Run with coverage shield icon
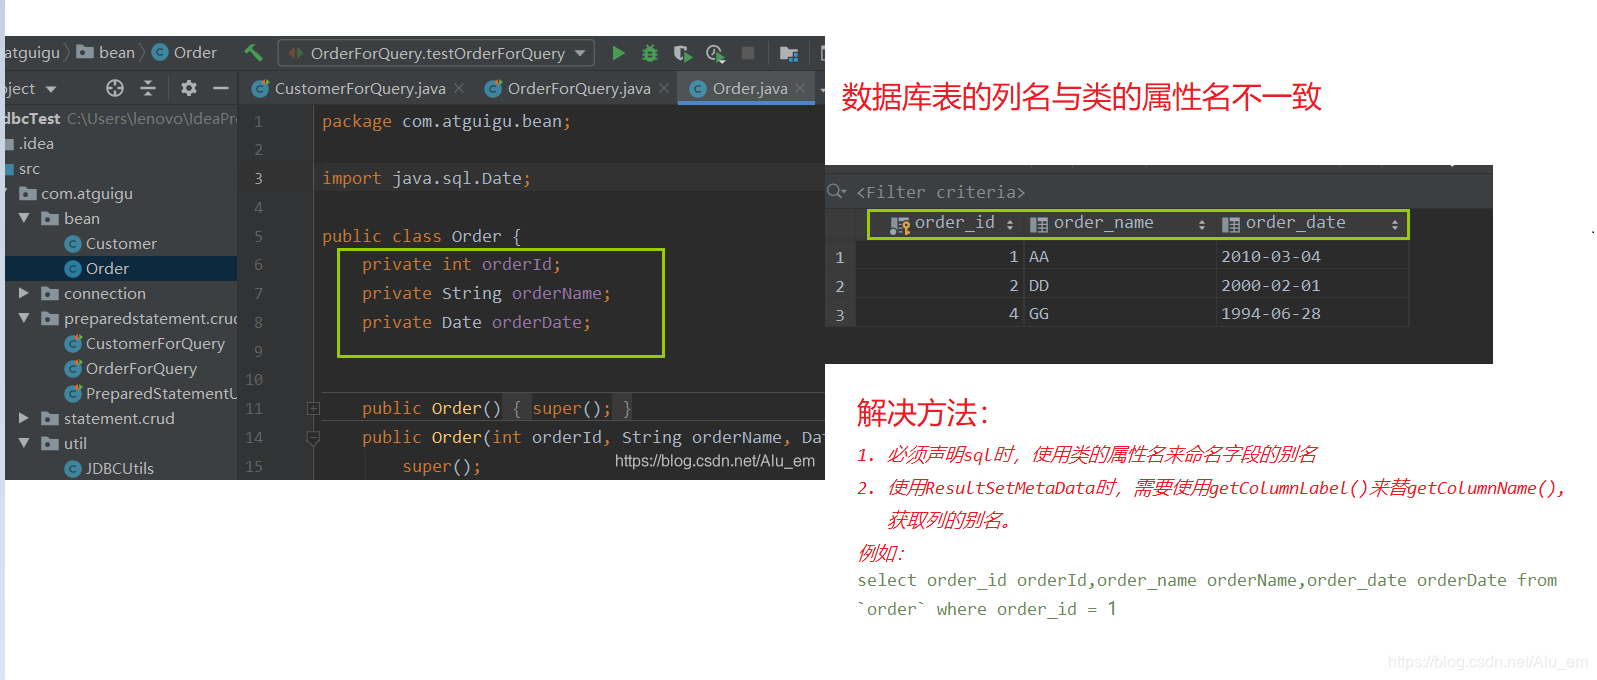Viewport: 1597px width, 680px height. tap(682, 53)
